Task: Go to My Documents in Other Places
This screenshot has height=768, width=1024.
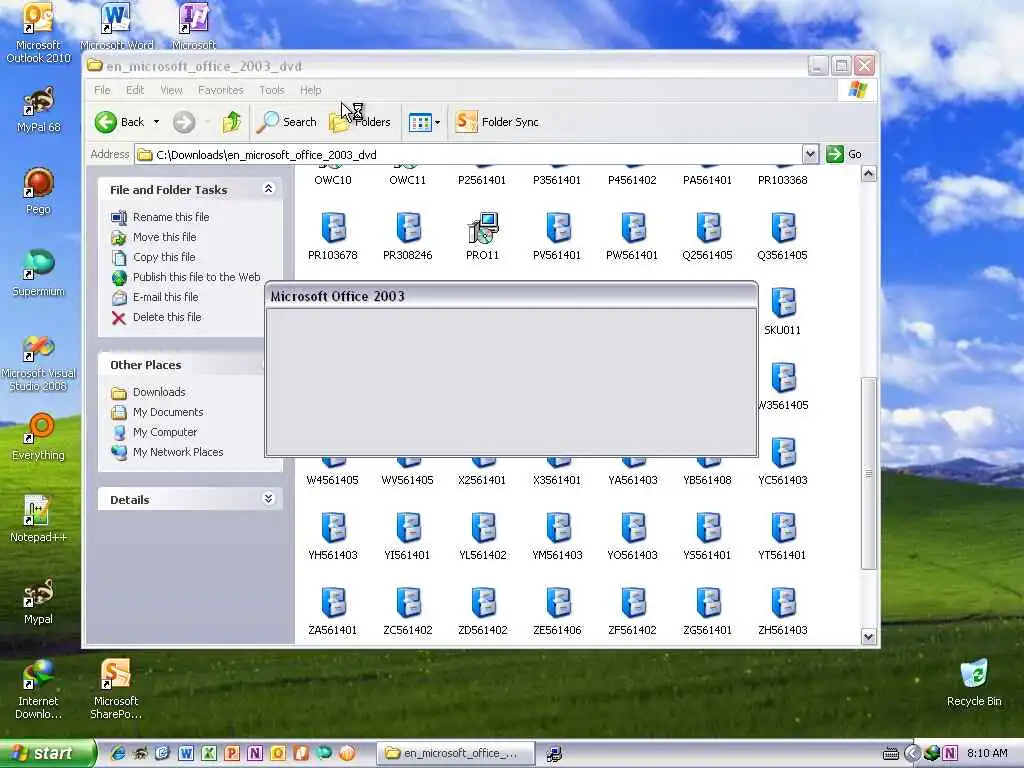Action: pos(168,412)
